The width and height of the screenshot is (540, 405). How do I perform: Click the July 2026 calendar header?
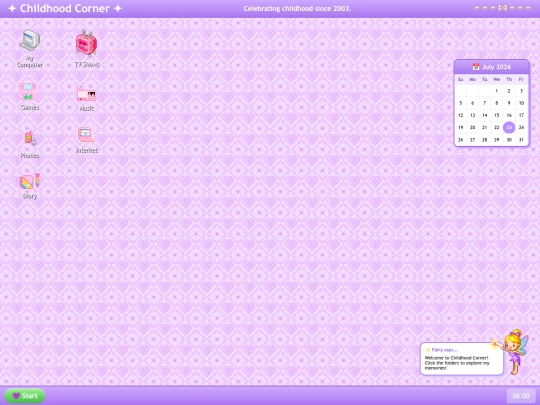[491, 67]
